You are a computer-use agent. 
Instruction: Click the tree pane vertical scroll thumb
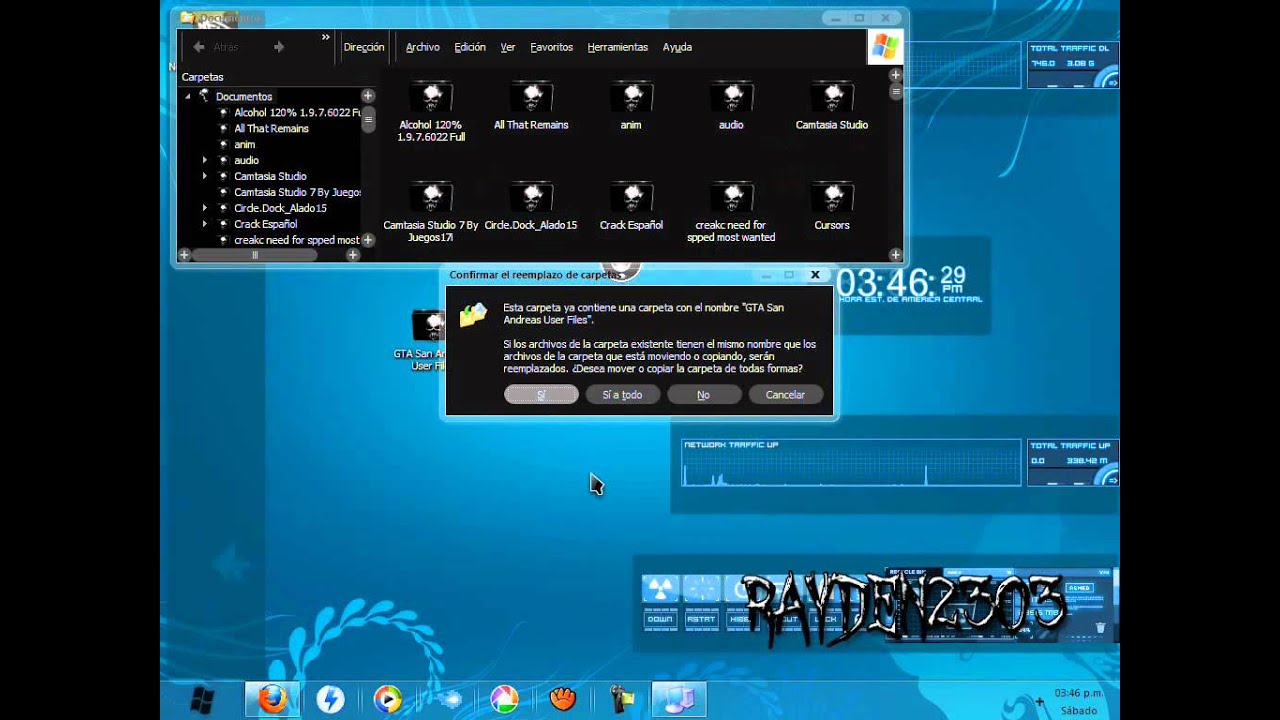(x=368, y=119)
